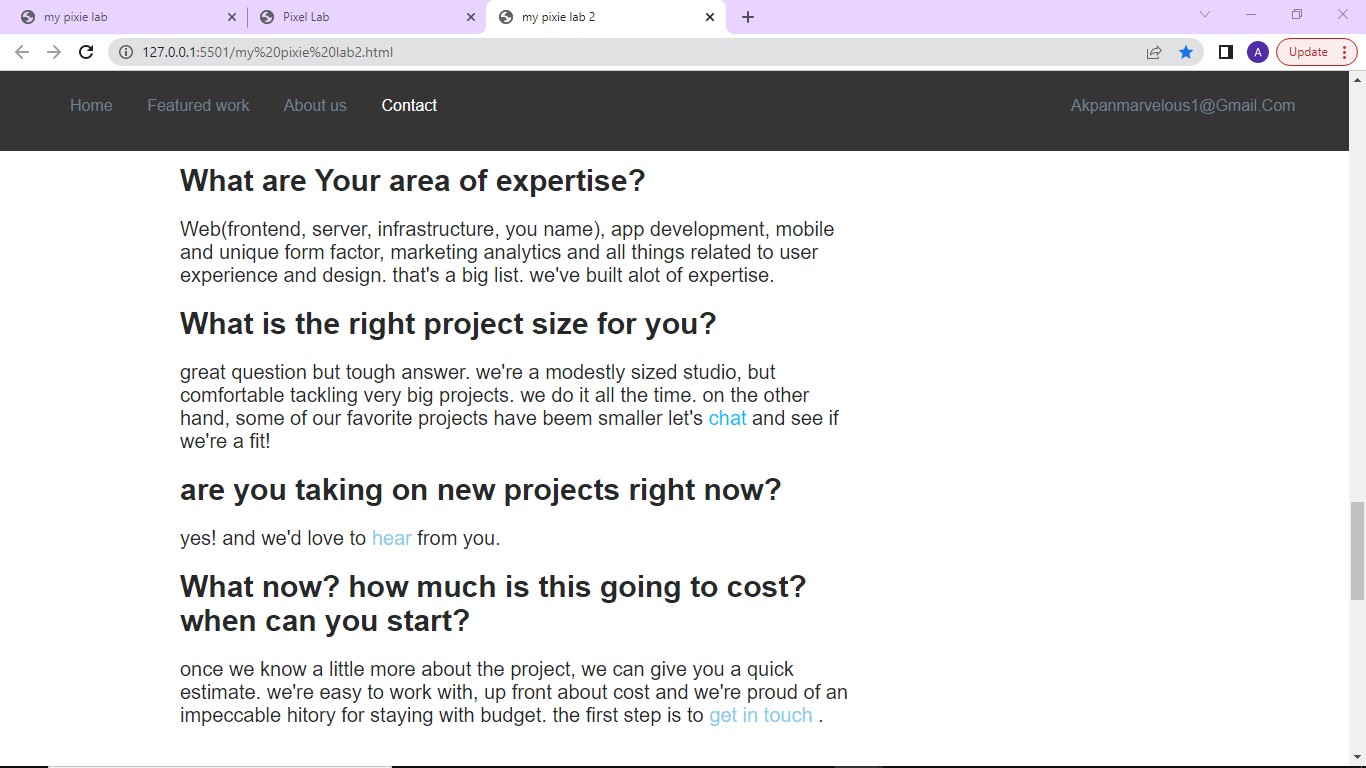
Task: Expand the tab search chevron
Action: (x=1204, y=14)
